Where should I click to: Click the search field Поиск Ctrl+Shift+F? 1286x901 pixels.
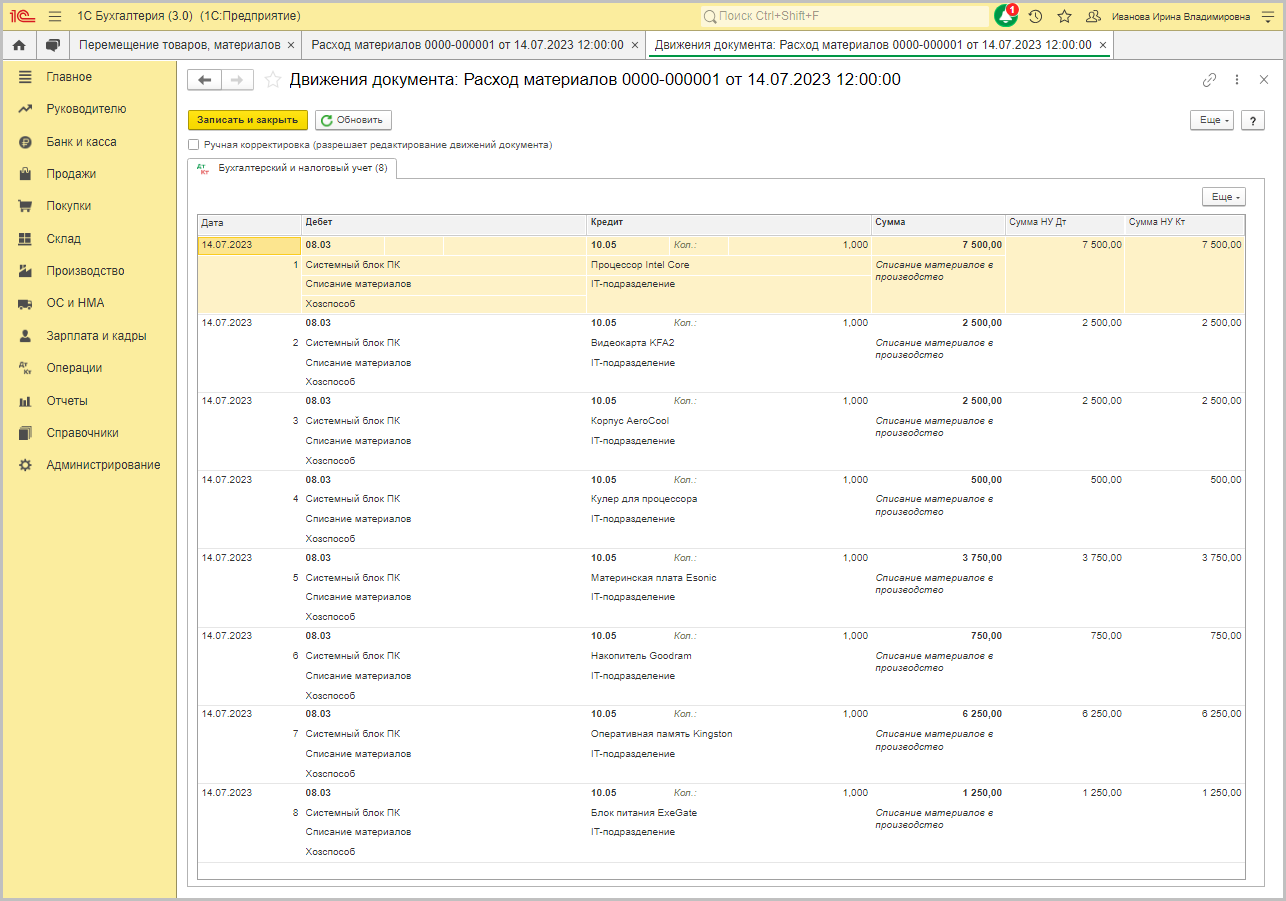click(844, 16)
